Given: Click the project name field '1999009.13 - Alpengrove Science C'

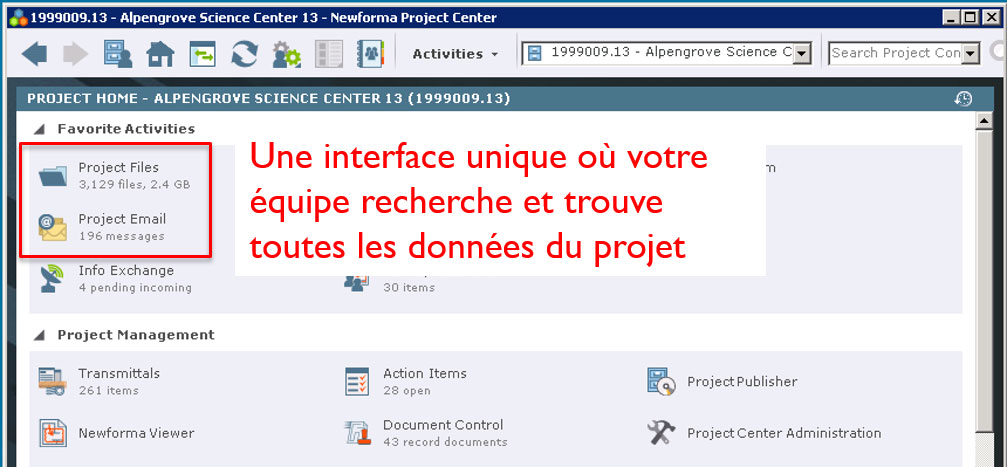Looking at the screenshot, I should [x=667, y=53].
